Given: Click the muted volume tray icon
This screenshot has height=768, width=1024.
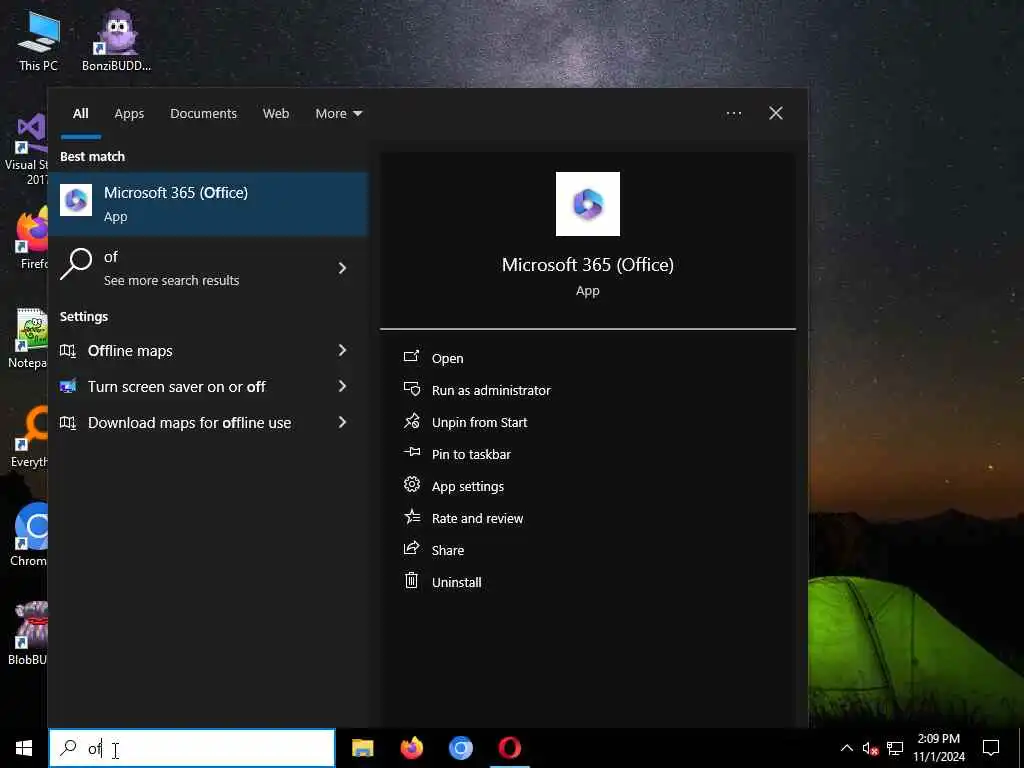Looking at the screenshot, I should click(x=870, y=748).
